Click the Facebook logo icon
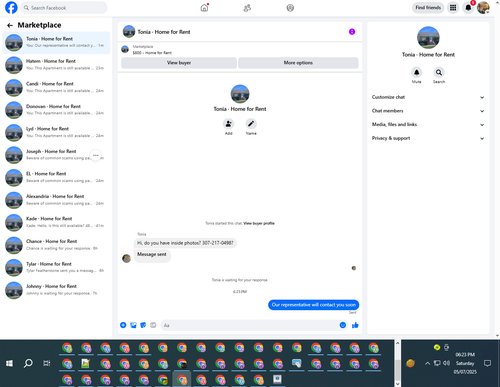500x387 pixels. pos(11,7)
